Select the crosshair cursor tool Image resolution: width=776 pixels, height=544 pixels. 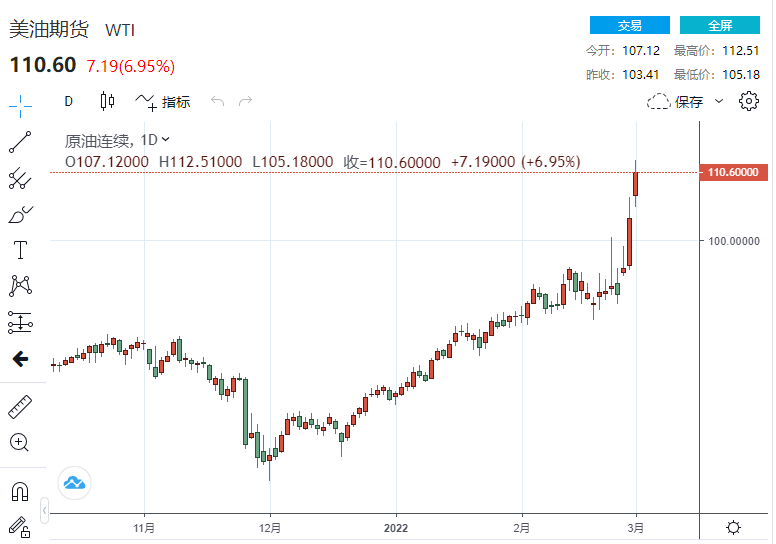(x=20, y=103)
